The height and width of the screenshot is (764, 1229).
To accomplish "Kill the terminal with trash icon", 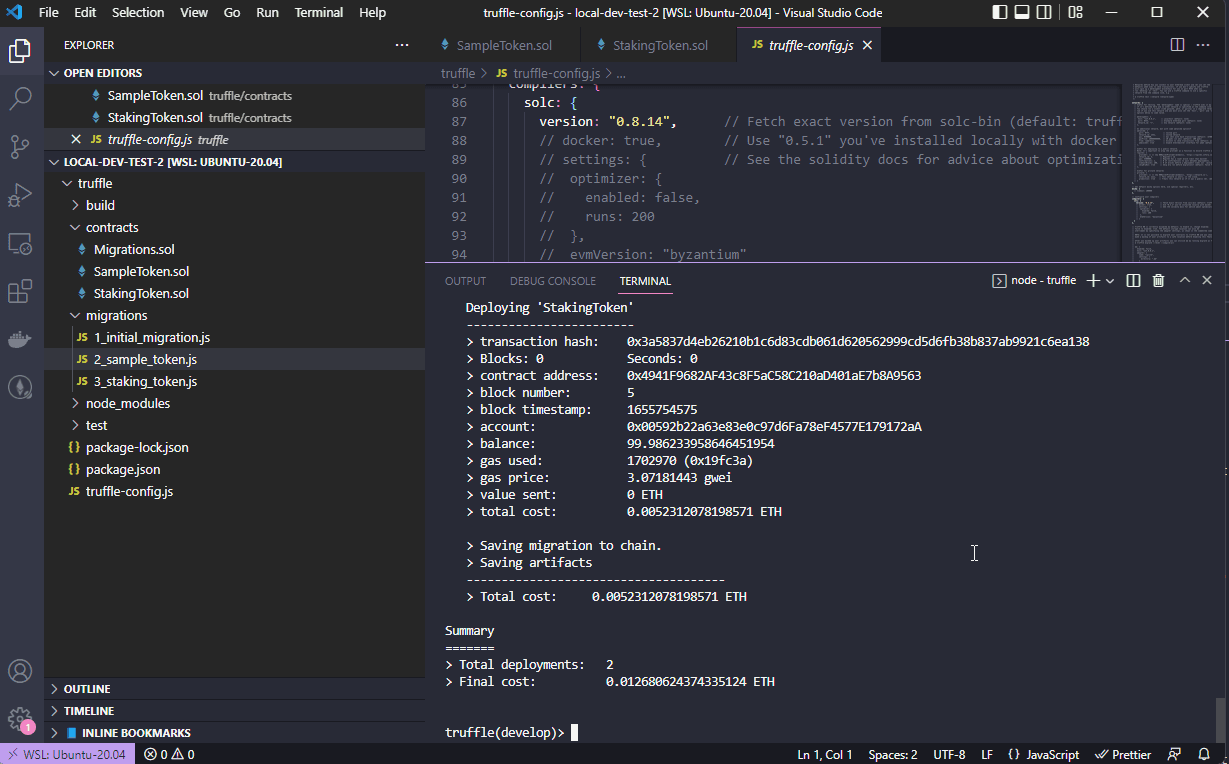I will tap(1158, 281).
